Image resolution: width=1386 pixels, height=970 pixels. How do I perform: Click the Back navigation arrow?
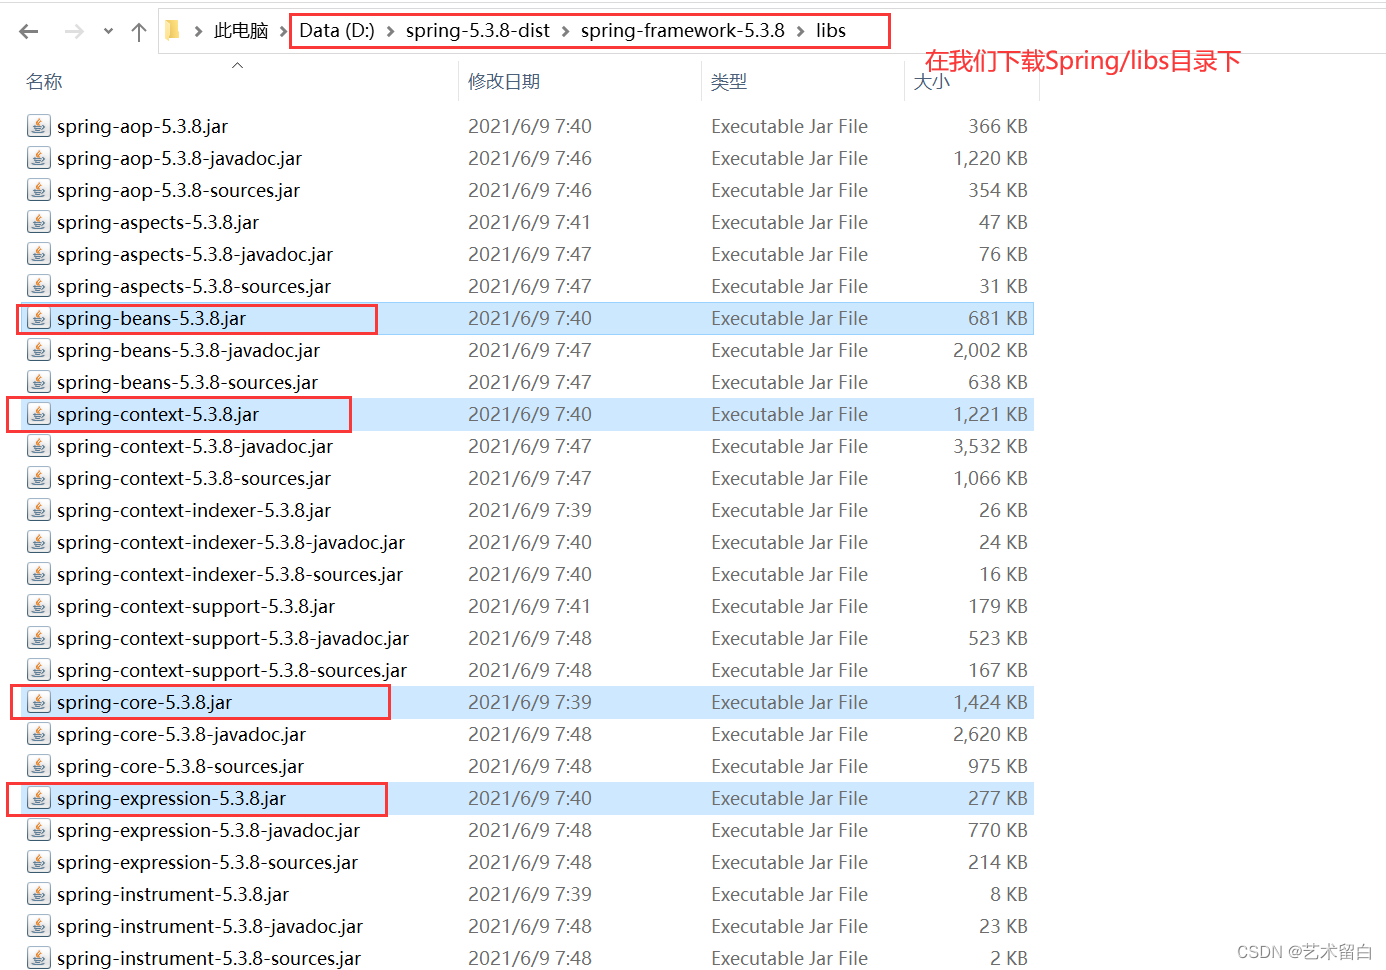29,32
